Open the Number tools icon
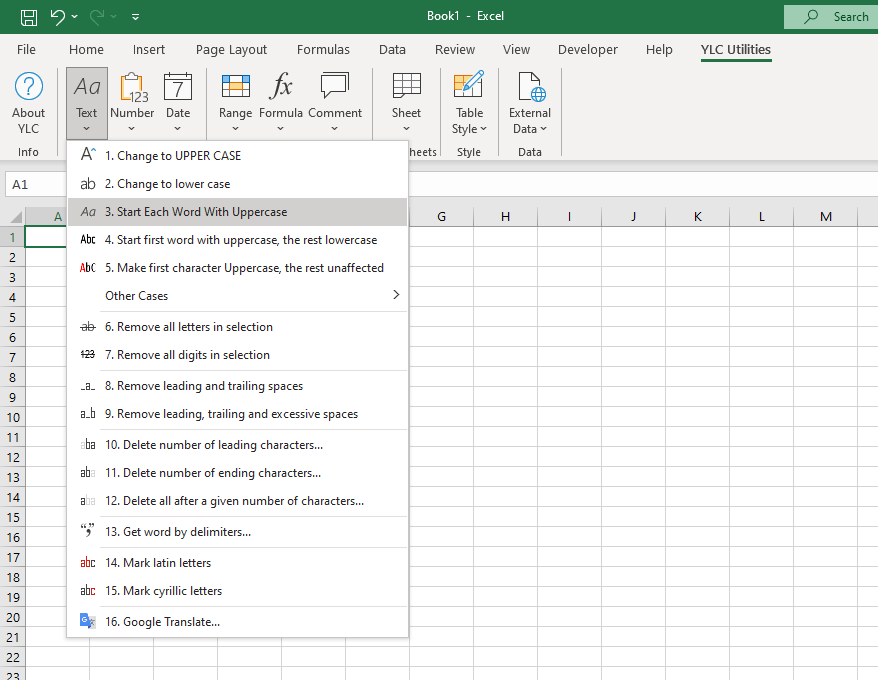This screenshot has width=878, height=680. (x=132, y=88)
